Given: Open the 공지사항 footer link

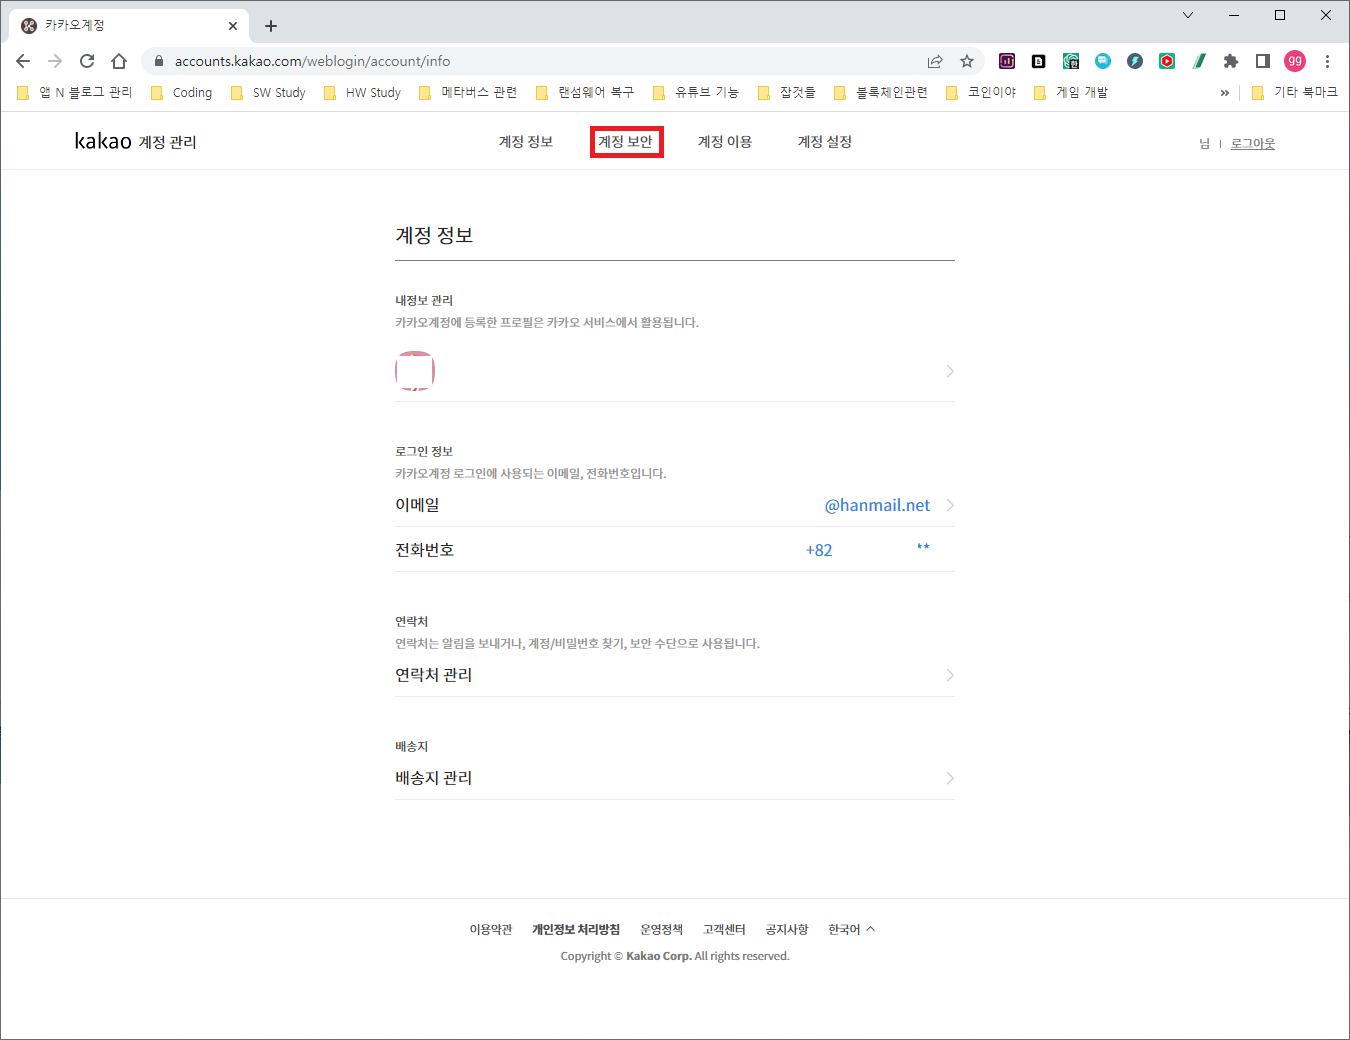Looking at the screenshot, I should point(787,929).
